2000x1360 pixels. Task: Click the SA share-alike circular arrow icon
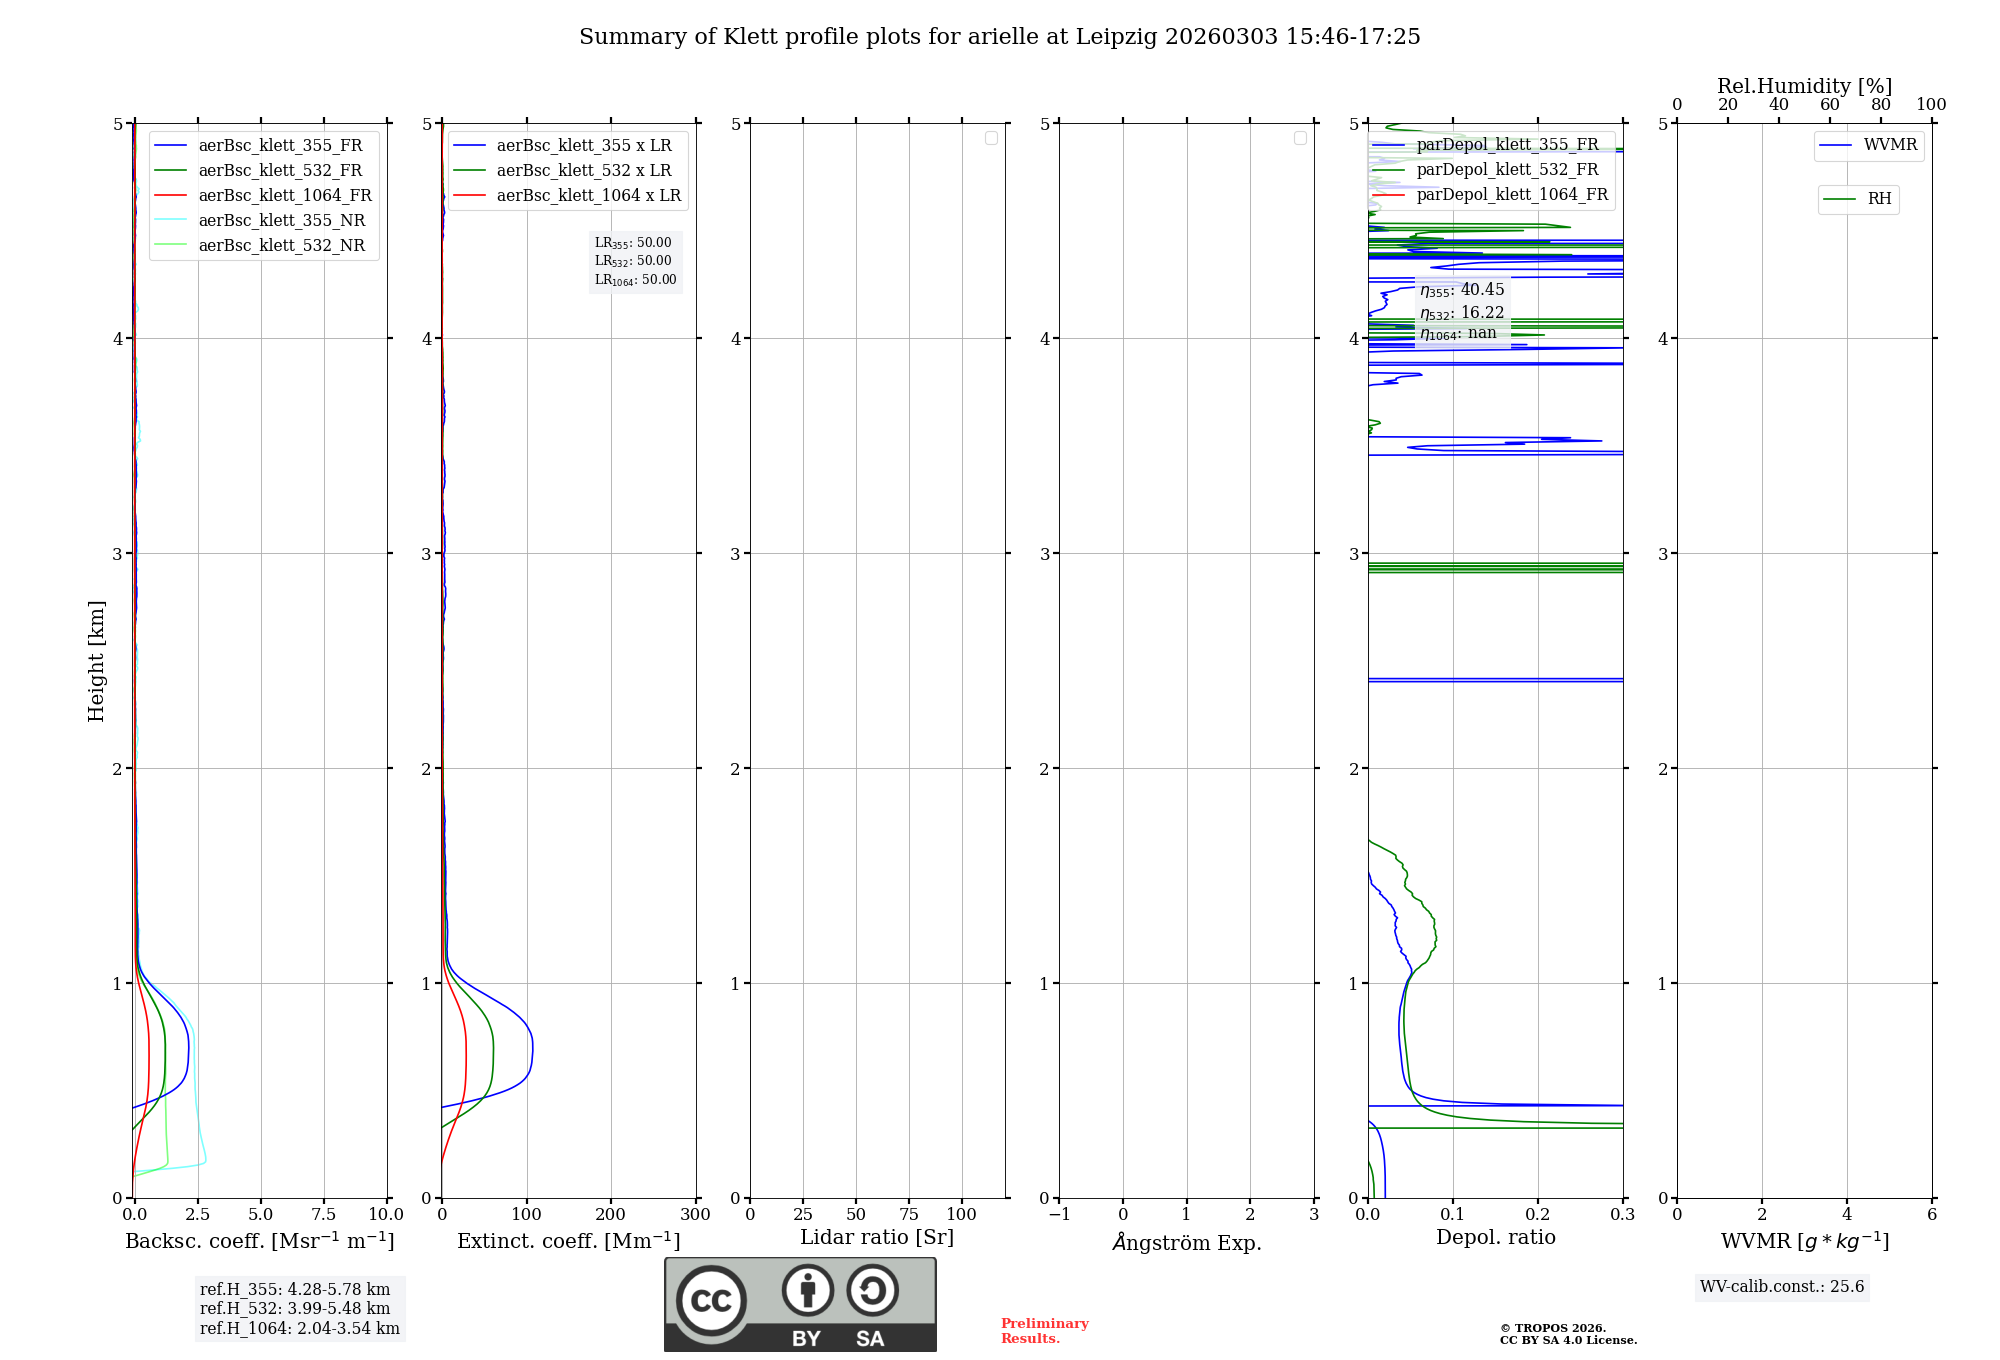[x=872, y=1290]
